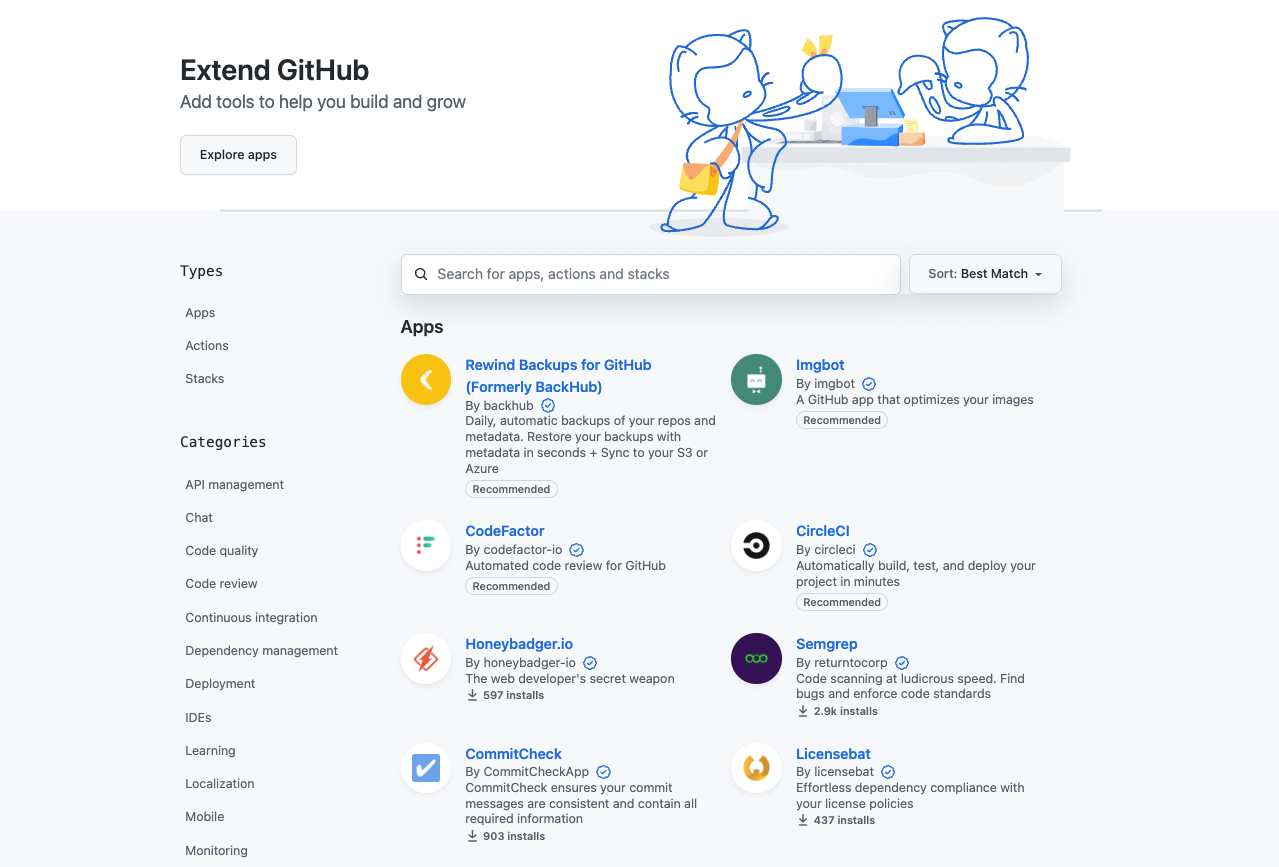Click the Licensebat app icon
The height and width of the screenshot is (867, 1279).
click(756, 768)
